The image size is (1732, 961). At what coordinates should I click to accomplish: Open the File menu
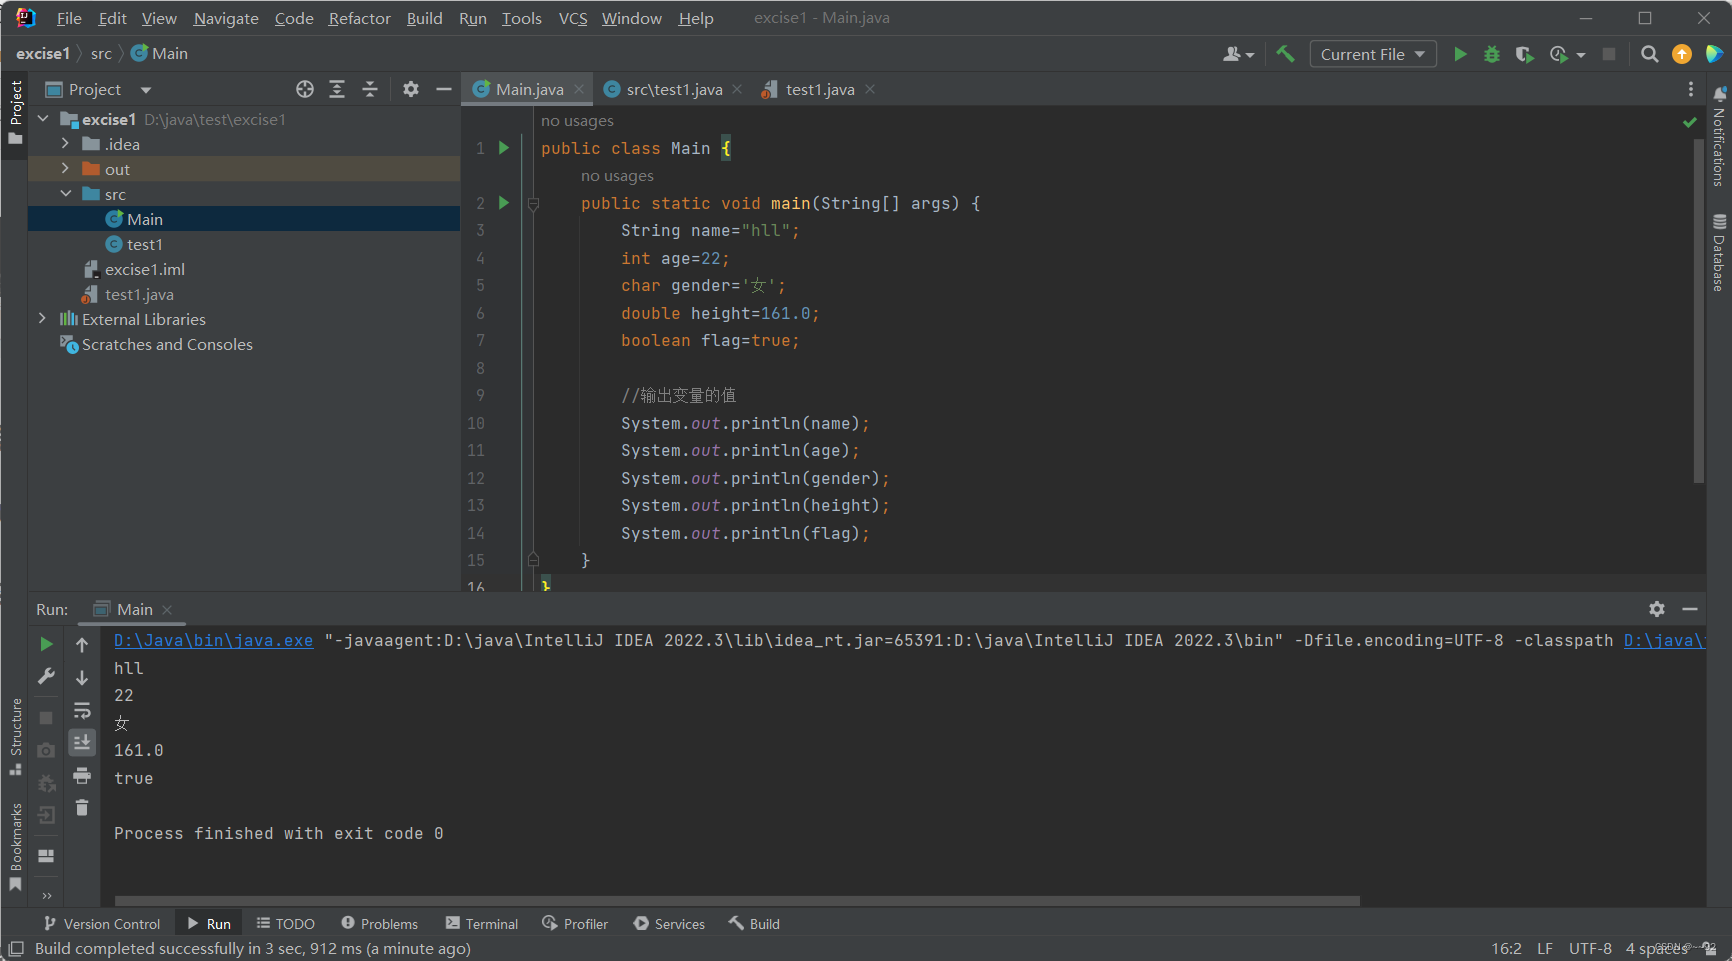click(x=69, y=18)
